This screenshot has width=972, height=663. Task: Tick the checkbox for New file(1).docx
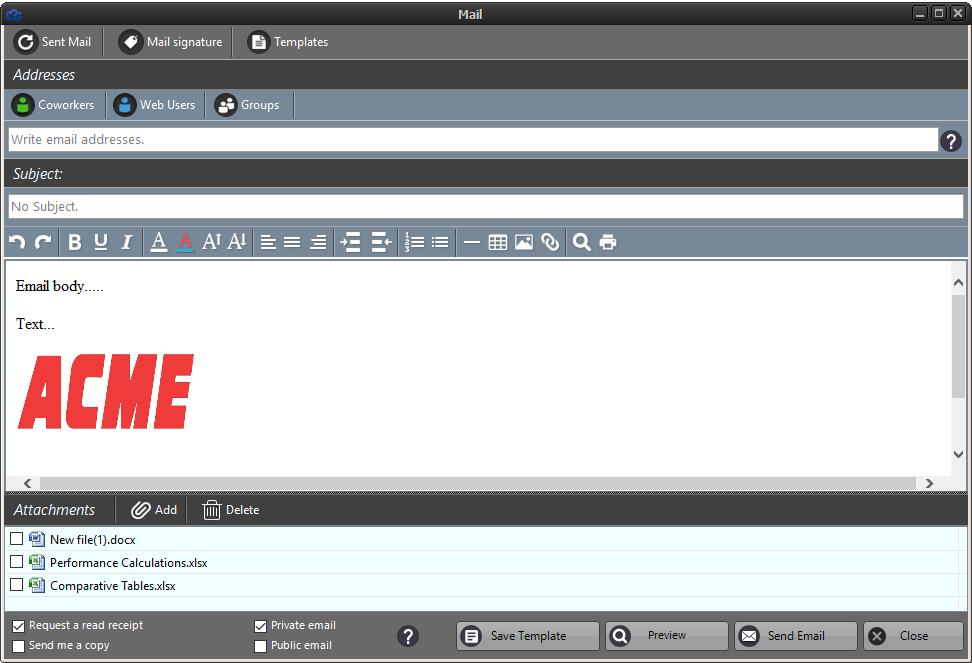pyautogui.click(x=17, y=539)
